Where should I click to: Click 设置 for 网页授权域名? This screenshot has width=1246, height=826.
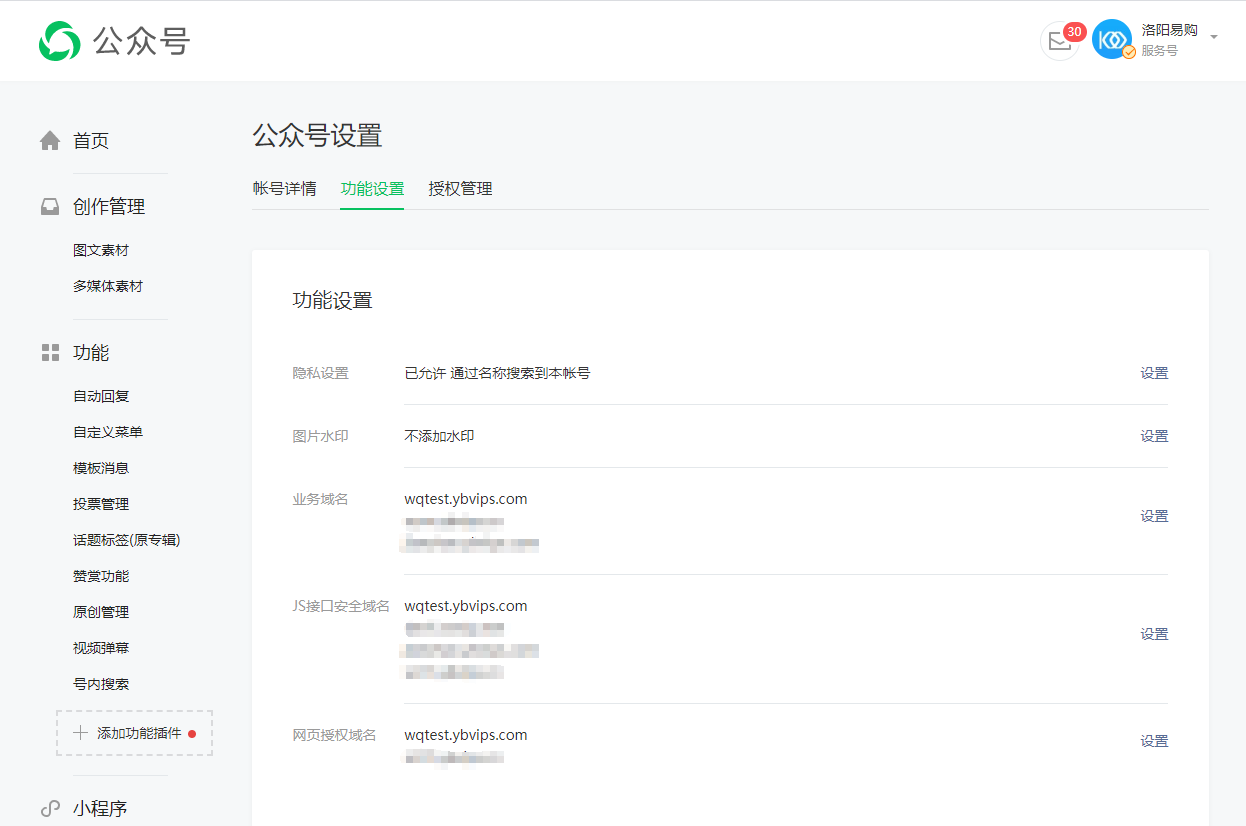tap(1154, 741)
